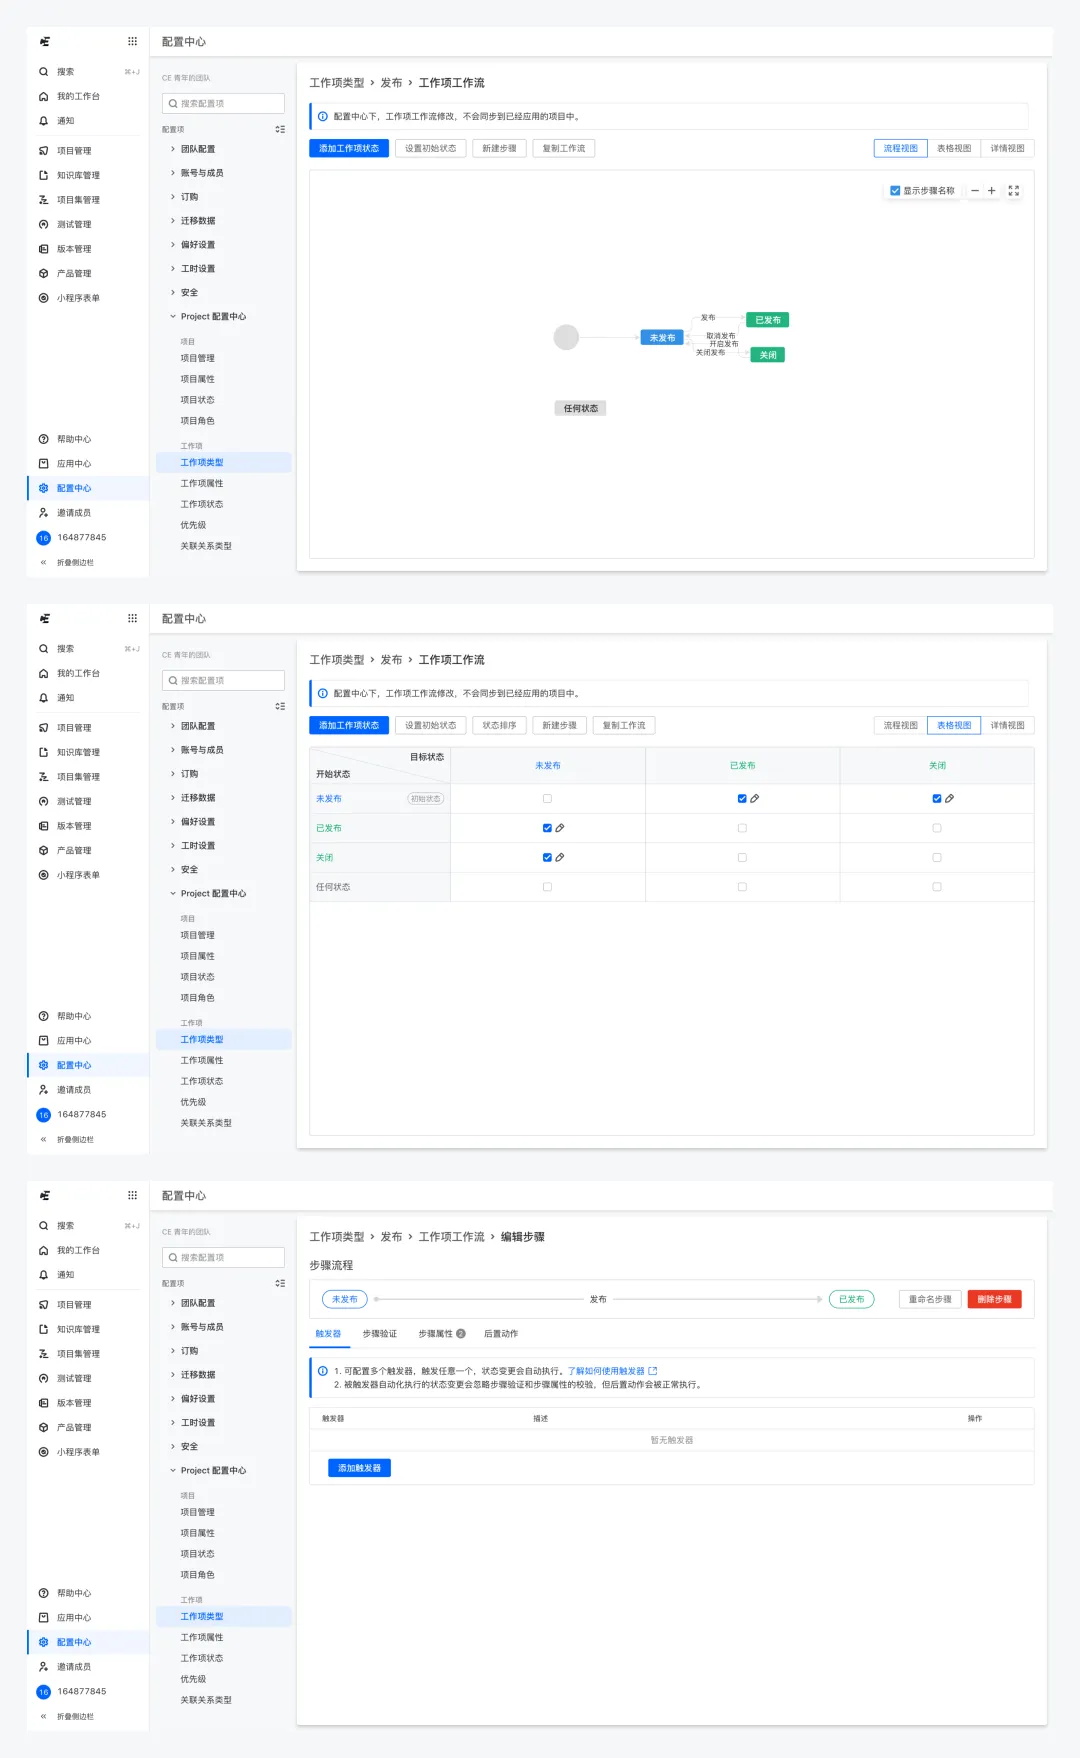Click the blue 添加触发器 button
The width and height of the screenshot is (1080, 1758).
pyautogui.click(x=359, y=1468)
